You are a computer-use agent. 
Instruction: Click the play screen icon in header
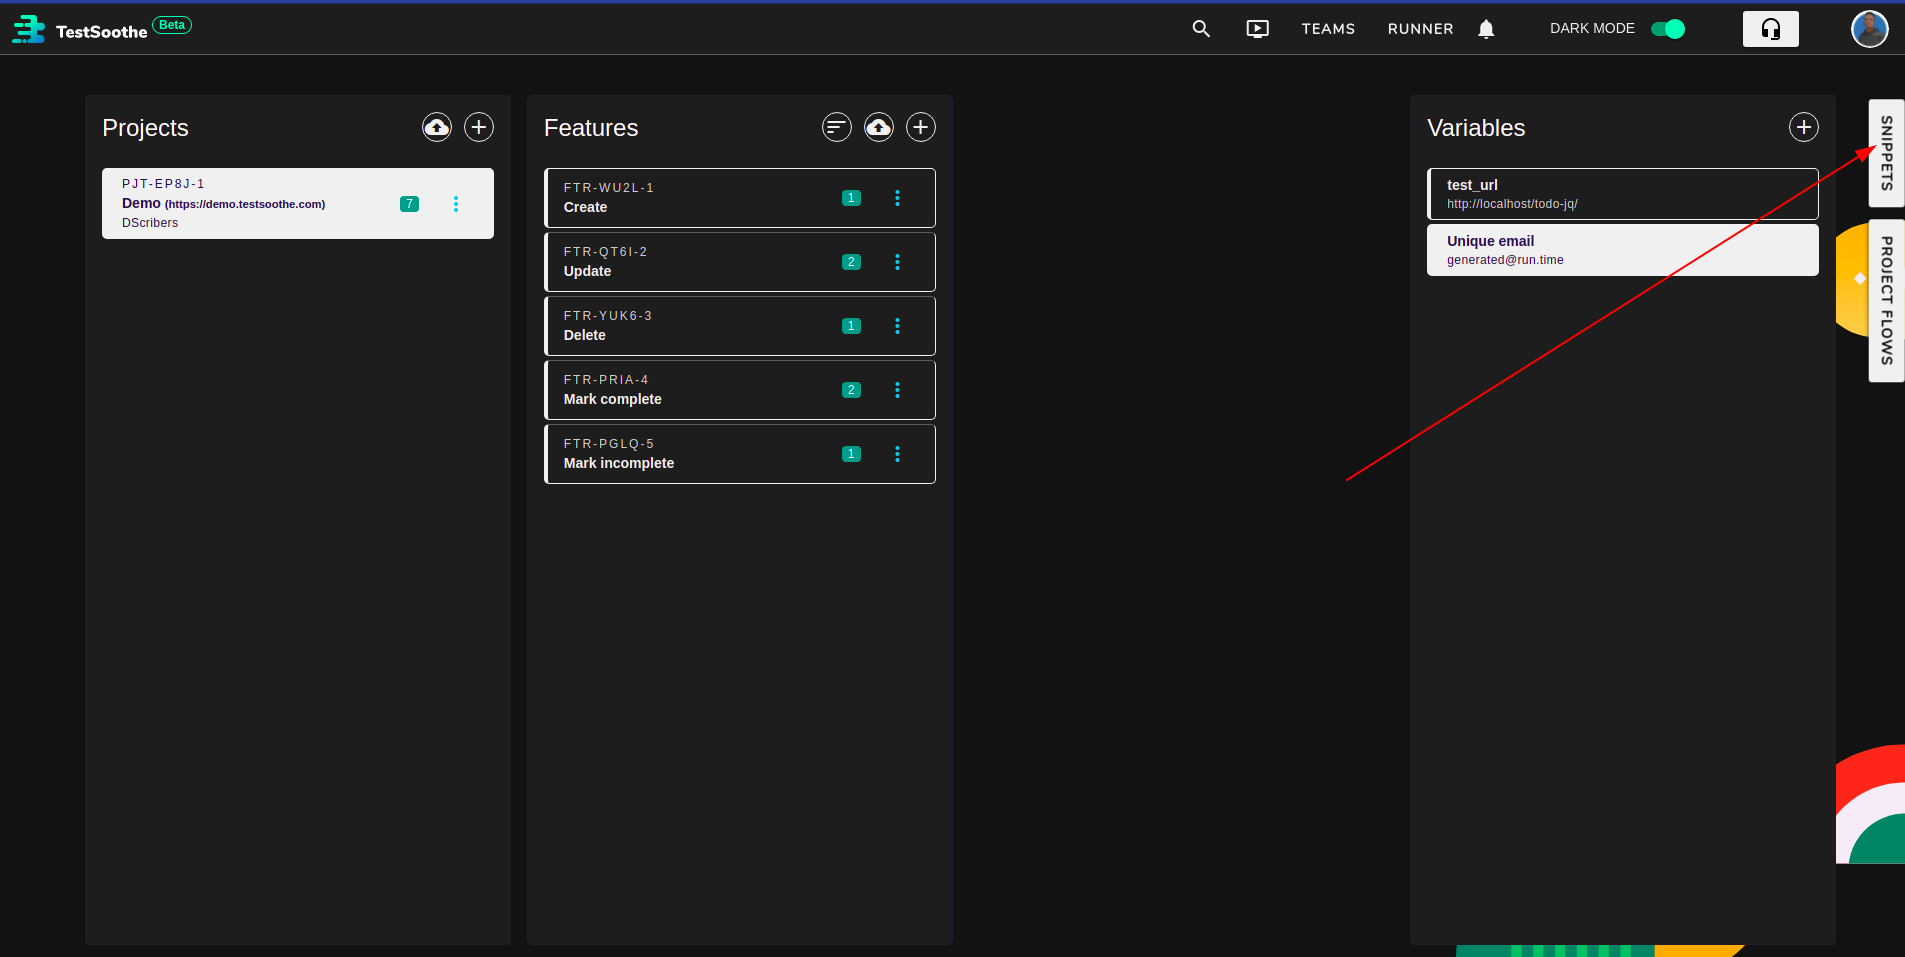point(1257,29)
